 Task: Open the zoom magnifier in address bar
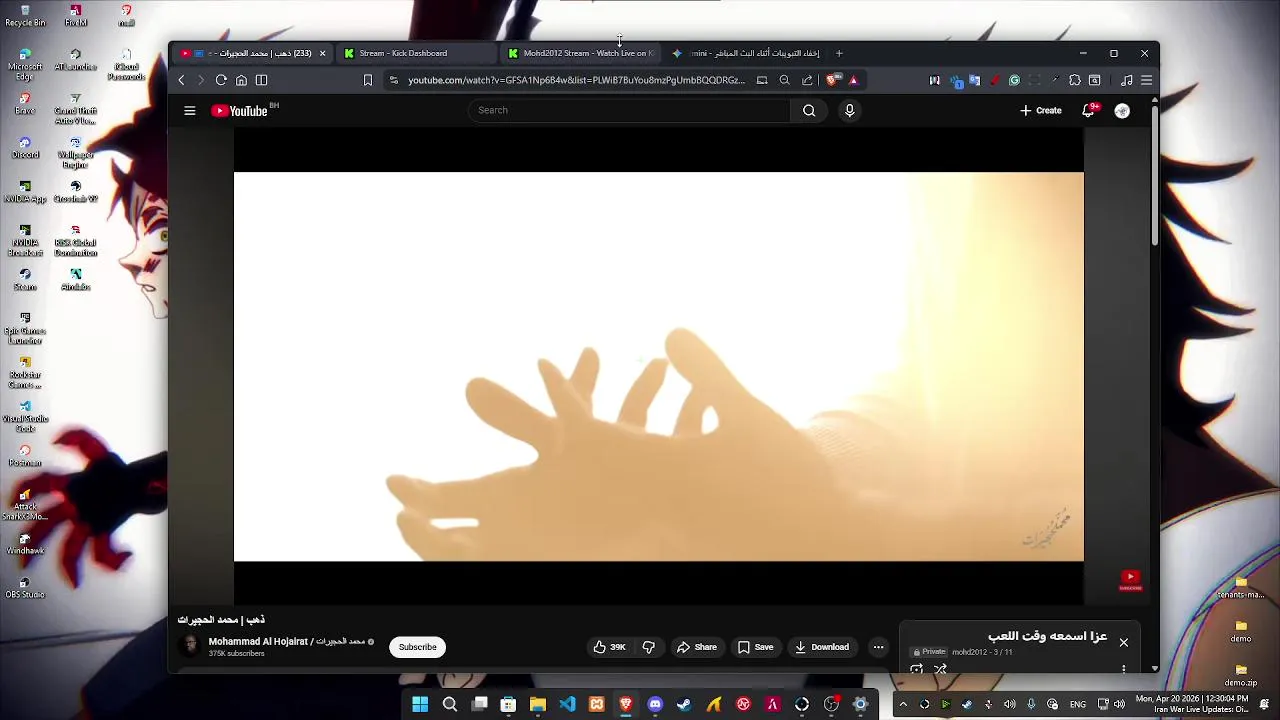pos(784,80)
